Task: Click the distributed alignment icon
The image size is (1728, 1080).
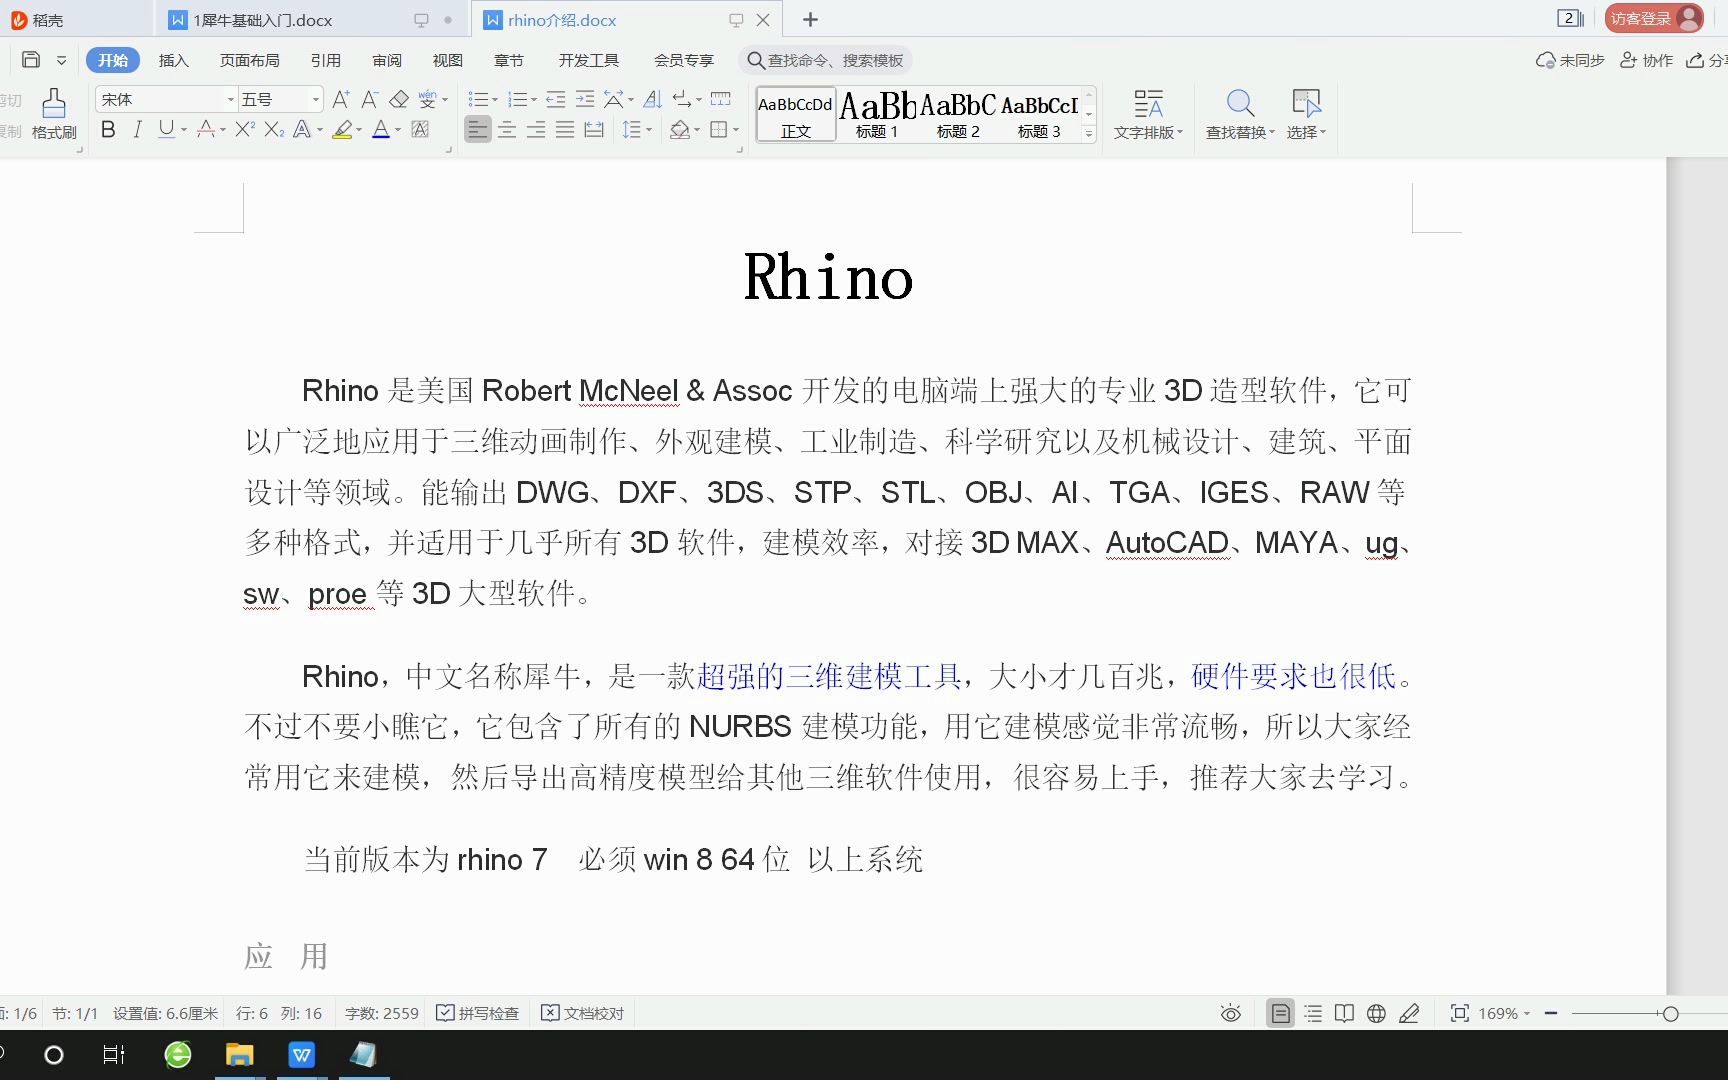Action: 594,129
